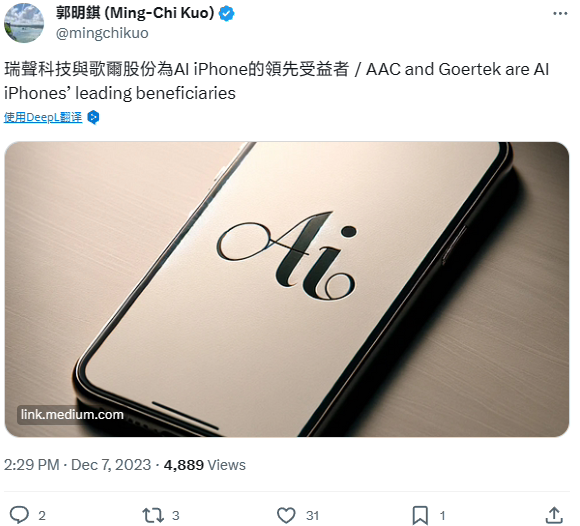Viewport: 580px width, 526px height.
Task: Open the tweet's three-dot more menu
Action: 560,14
